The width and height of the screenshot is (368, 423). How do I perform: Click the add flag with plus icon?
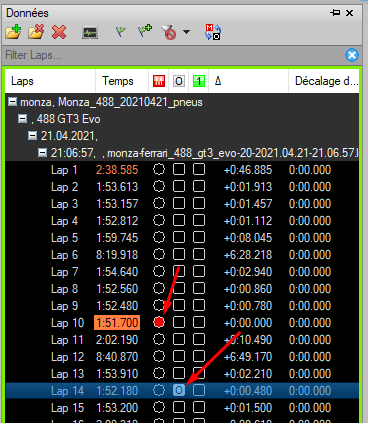(144, 31)
